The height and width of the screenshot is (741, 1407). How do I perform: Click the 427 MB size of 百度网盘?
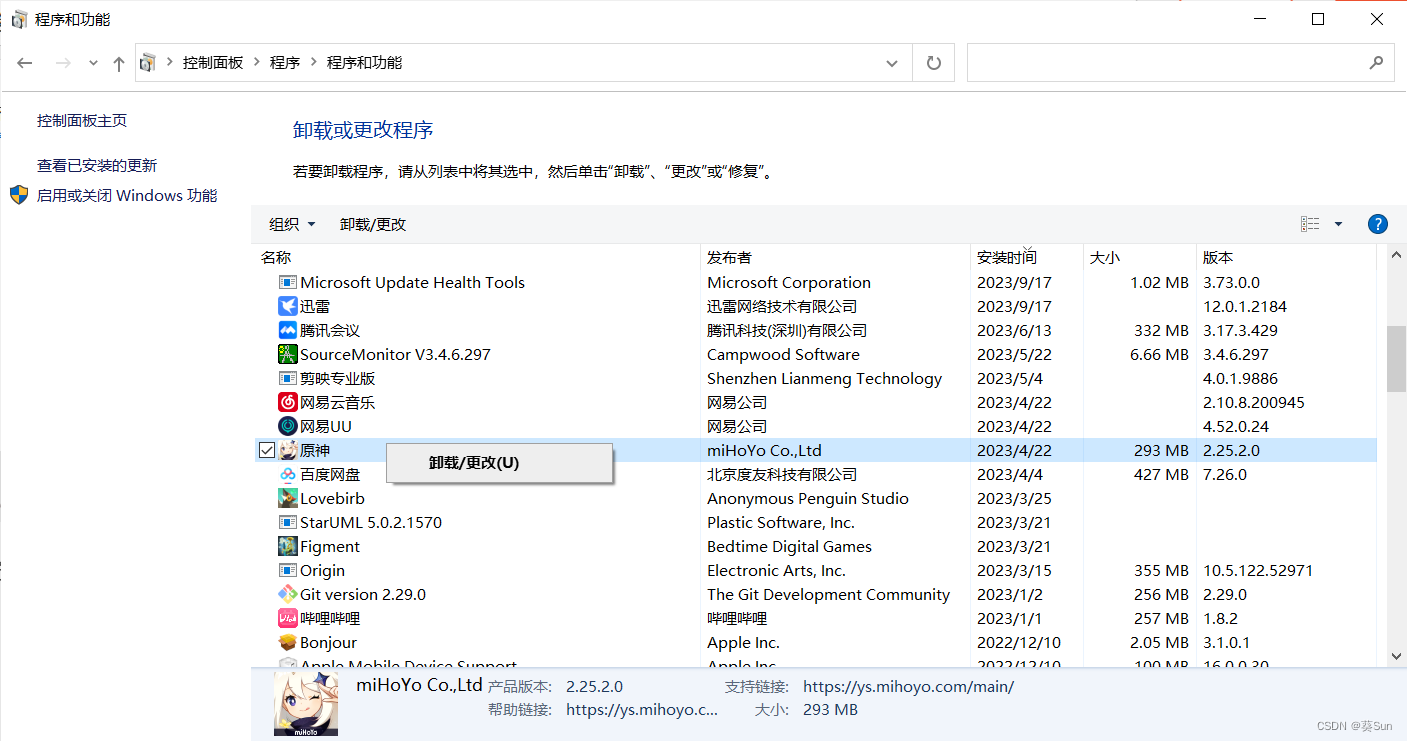1161,475
